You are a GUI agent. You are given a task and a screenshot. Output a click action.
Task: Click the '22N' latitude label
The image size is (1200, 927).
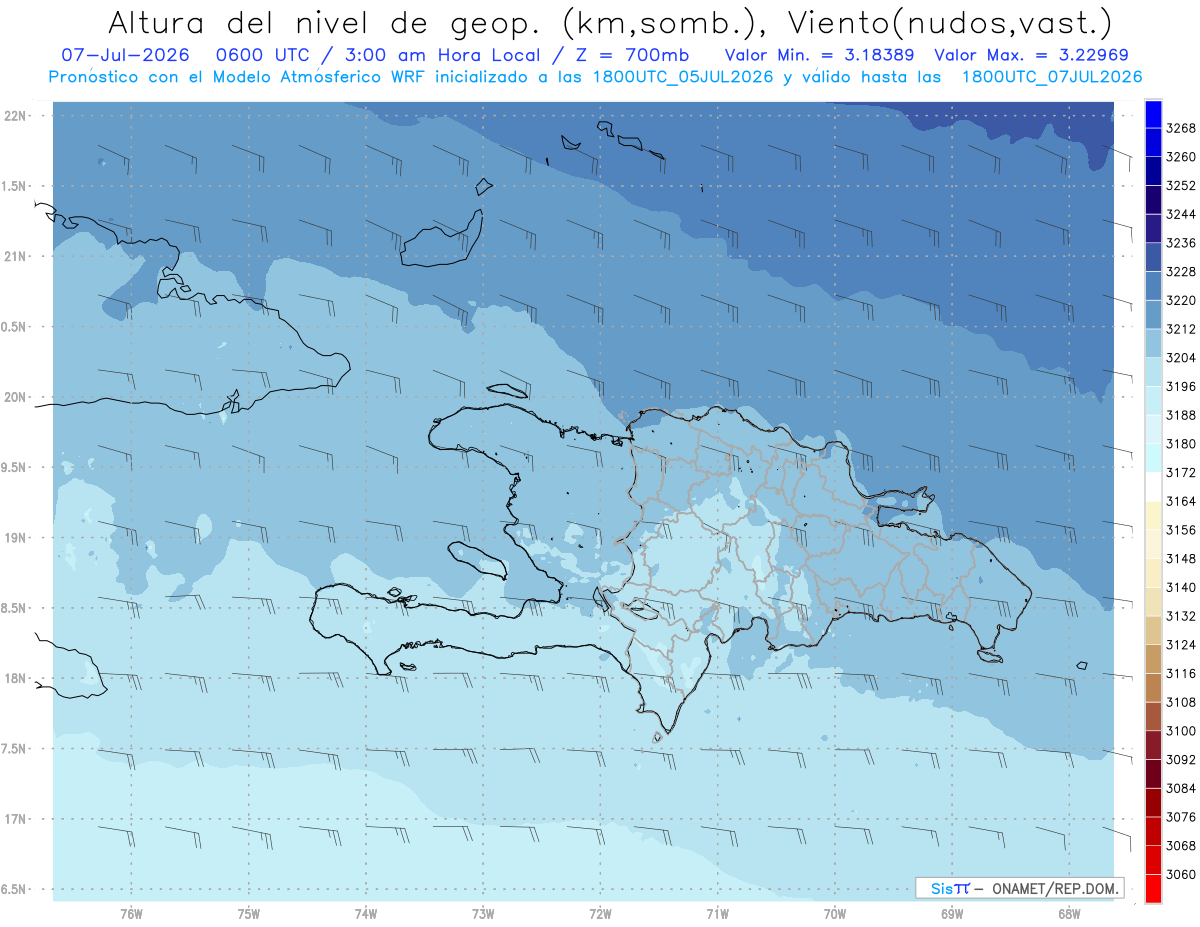[15, 116]
